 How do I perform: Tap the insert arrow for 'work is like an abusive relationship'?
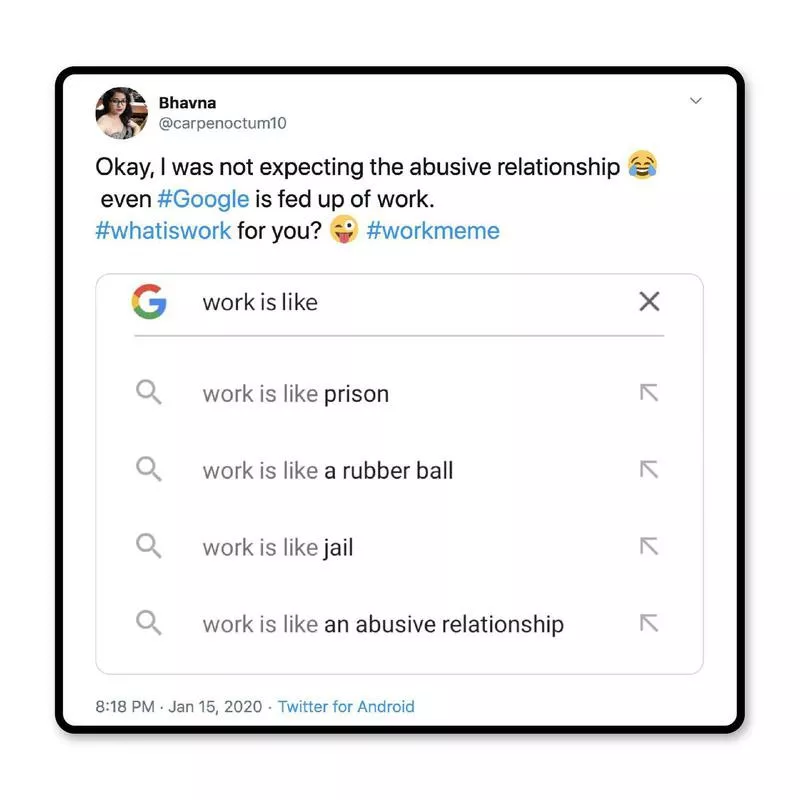(x=649, y=624)
